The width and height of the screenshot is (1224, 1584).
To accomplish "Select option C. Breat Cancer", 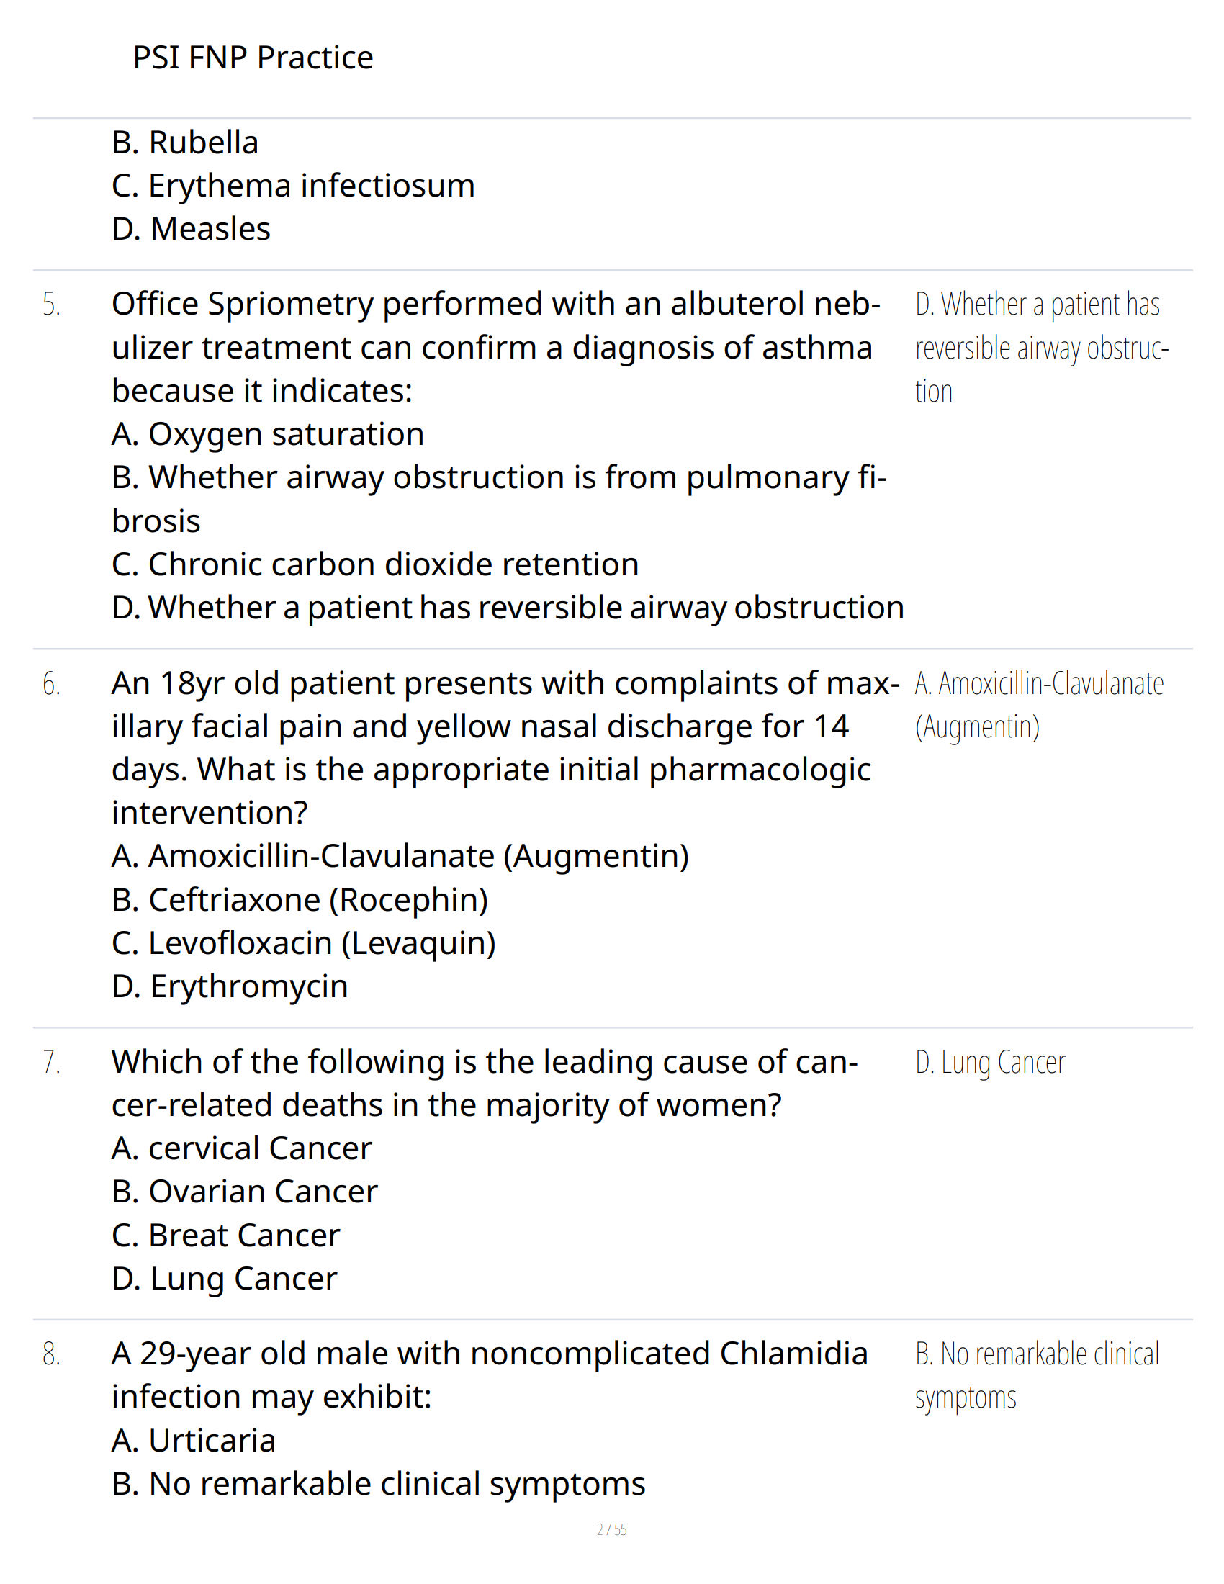I will pos(226,1235).
